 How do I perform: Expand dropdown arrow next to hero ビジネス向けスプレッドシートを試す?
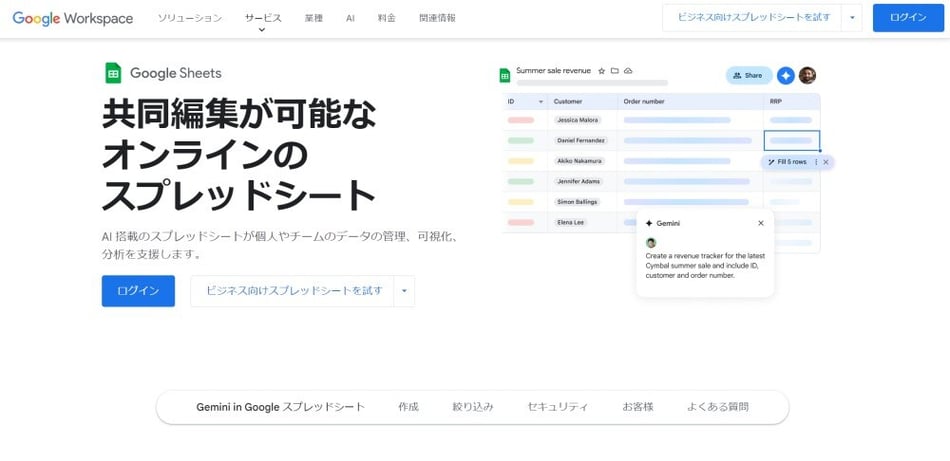pyautogui.click(x=404, y=291)
